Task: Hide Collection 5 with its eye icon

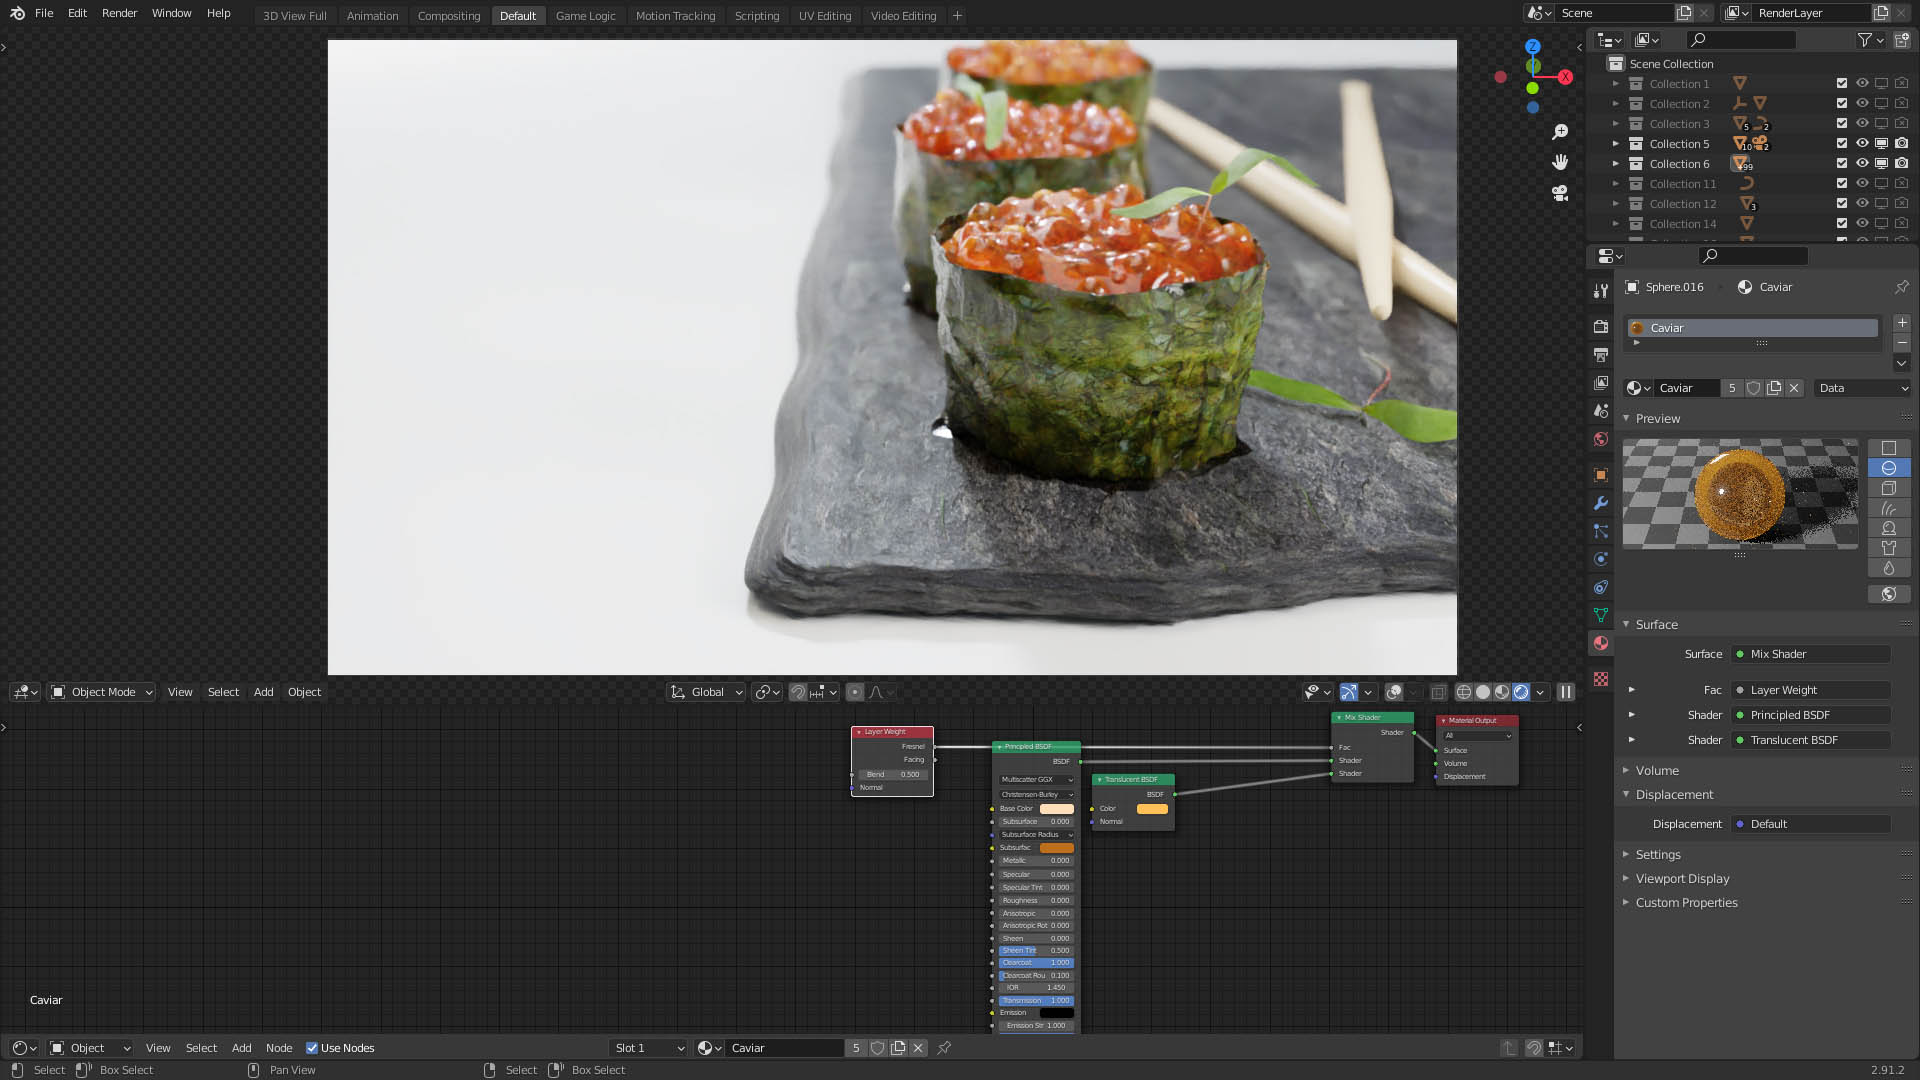Action: tap(1862, 143)
